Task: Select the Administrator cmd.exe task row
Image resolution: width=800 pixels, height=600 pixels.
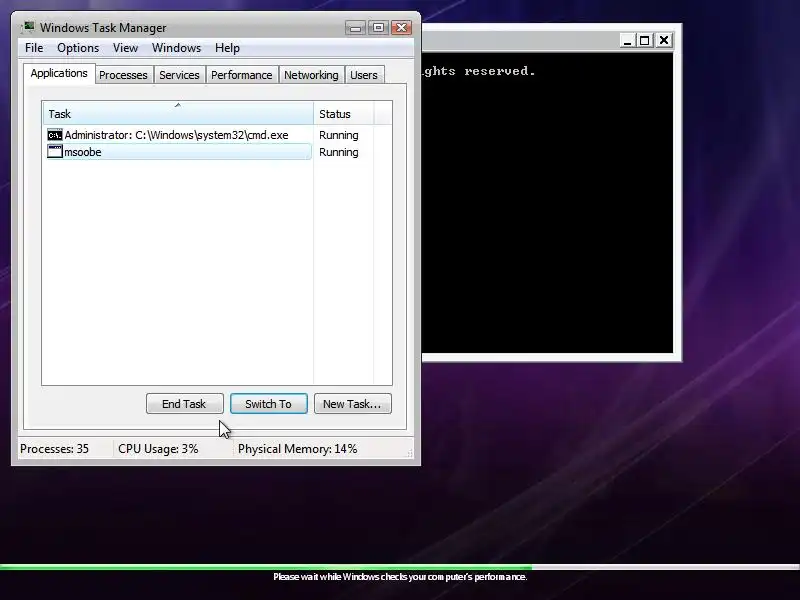Action: tap(178, 135)
